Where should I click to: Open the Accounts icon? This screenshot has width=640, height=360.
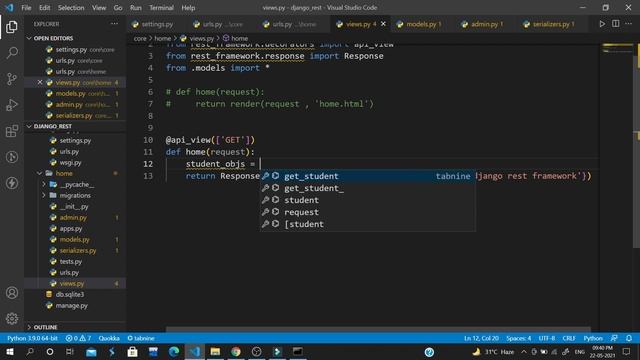(x=12, y=293)
